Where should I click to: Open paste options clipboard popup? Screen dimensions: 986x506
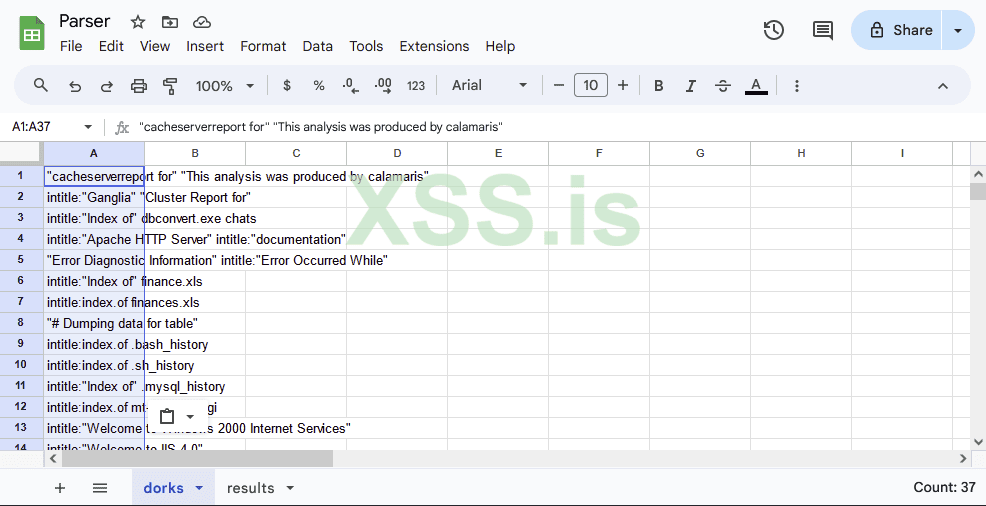177,416
